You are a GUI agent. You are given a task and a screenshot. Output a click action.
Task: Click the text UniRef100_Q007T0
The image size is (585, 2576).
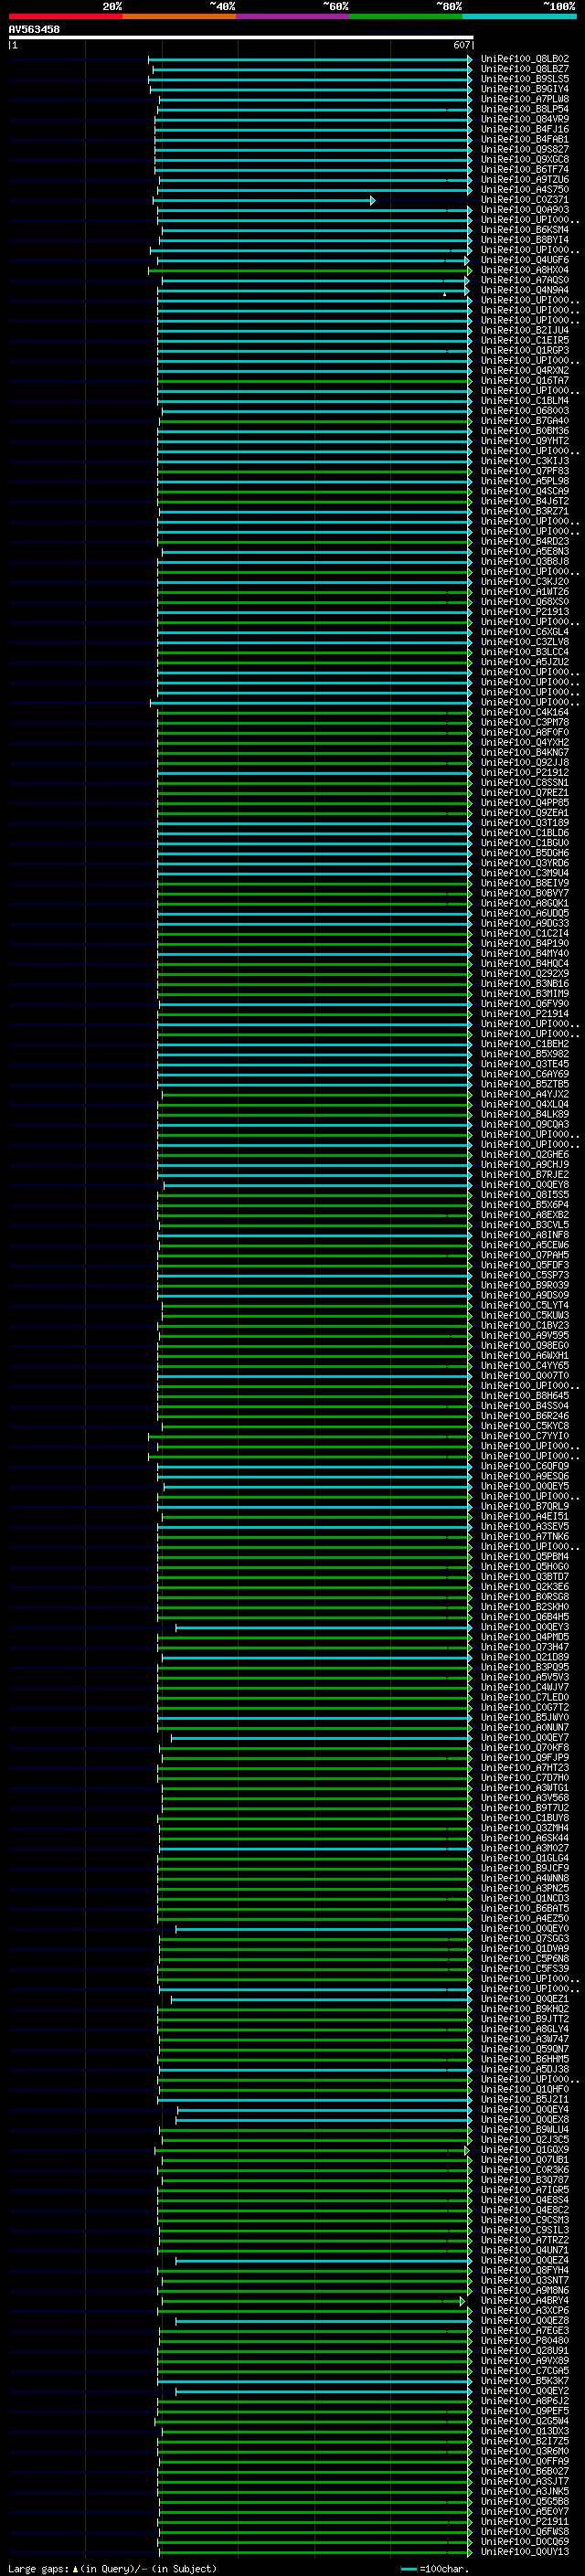(x=525, y=1376)
